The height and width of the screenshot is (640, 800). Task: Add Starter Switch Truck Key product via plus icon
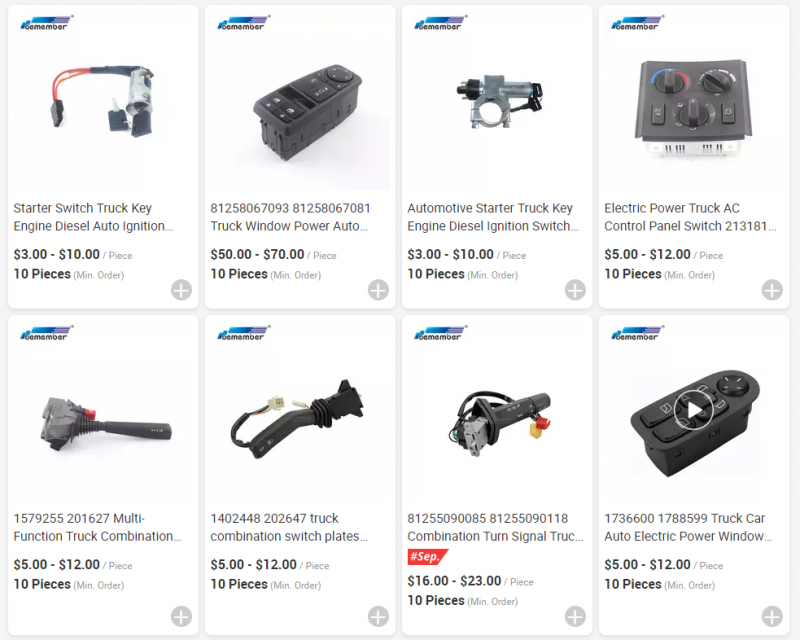point(181,290)
